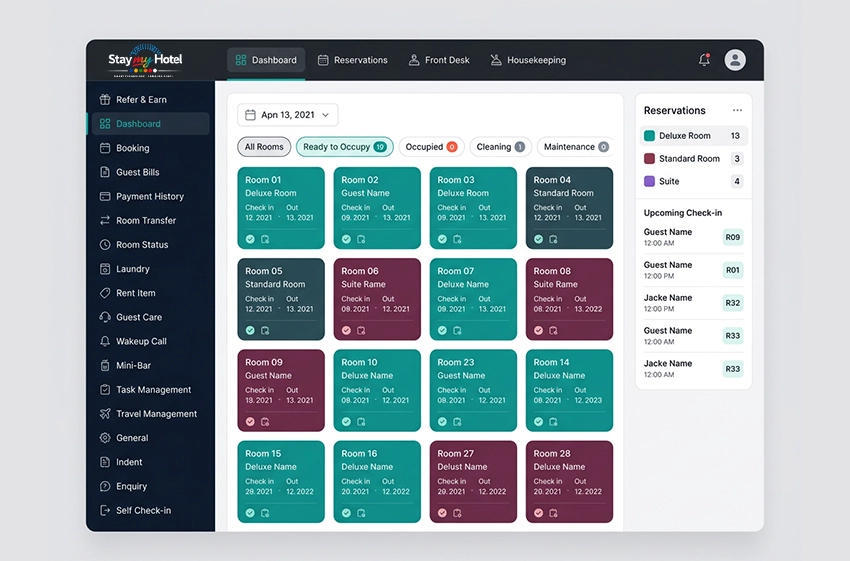Open the Room 10 card
Image resolution: width=850 pixels, height=561 pixels.
click(377, 390)
